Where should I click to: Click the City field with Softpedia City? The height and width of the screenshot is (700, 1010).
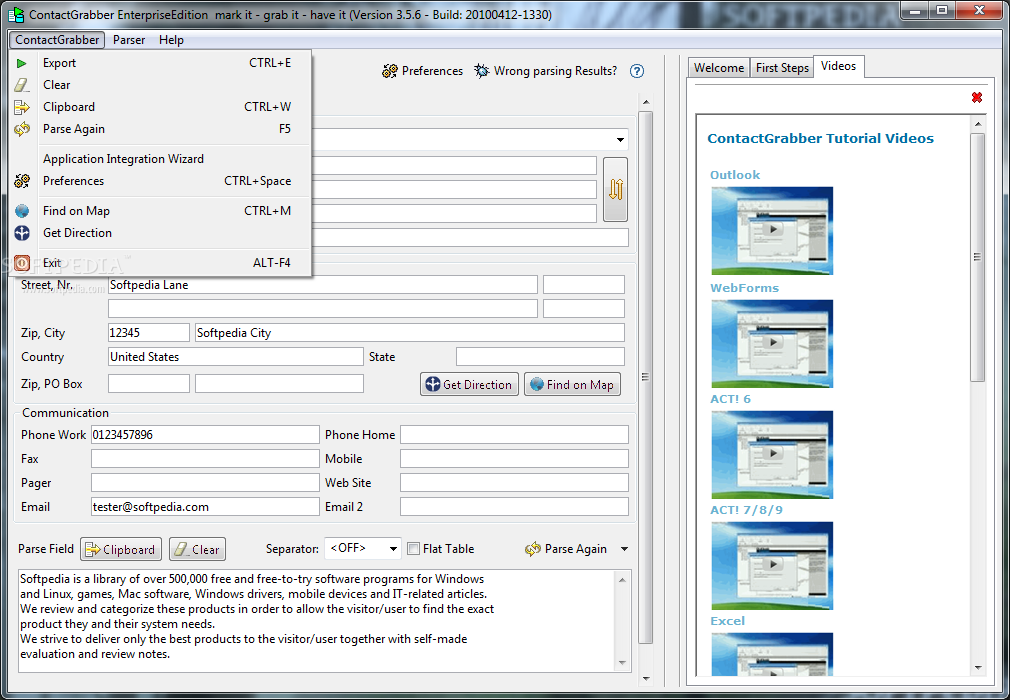410,333
